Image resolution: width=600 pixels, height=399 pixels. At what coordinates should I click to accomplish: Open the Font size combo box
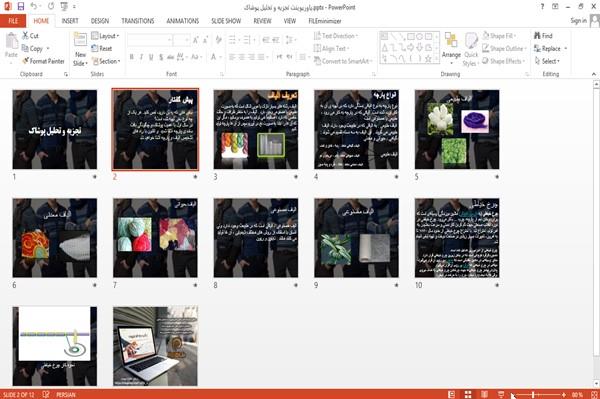click(181, 40)
